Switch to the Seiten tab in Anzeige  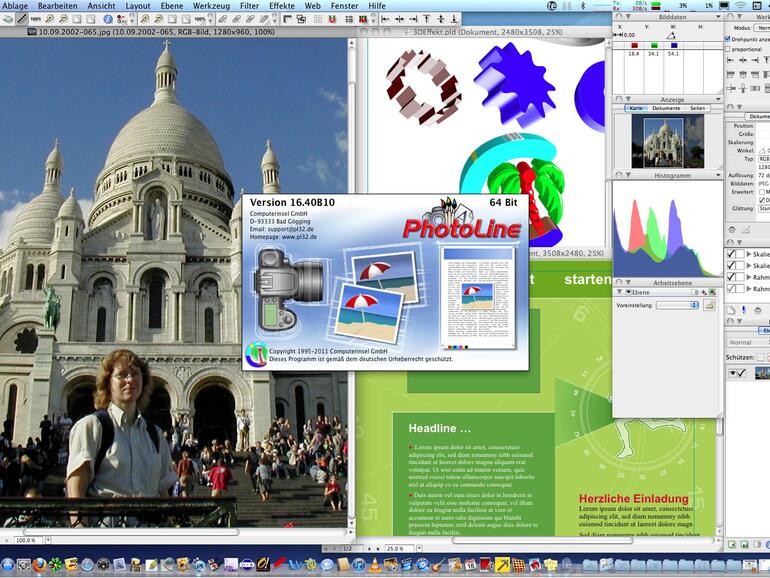click(x=697, y=108)
